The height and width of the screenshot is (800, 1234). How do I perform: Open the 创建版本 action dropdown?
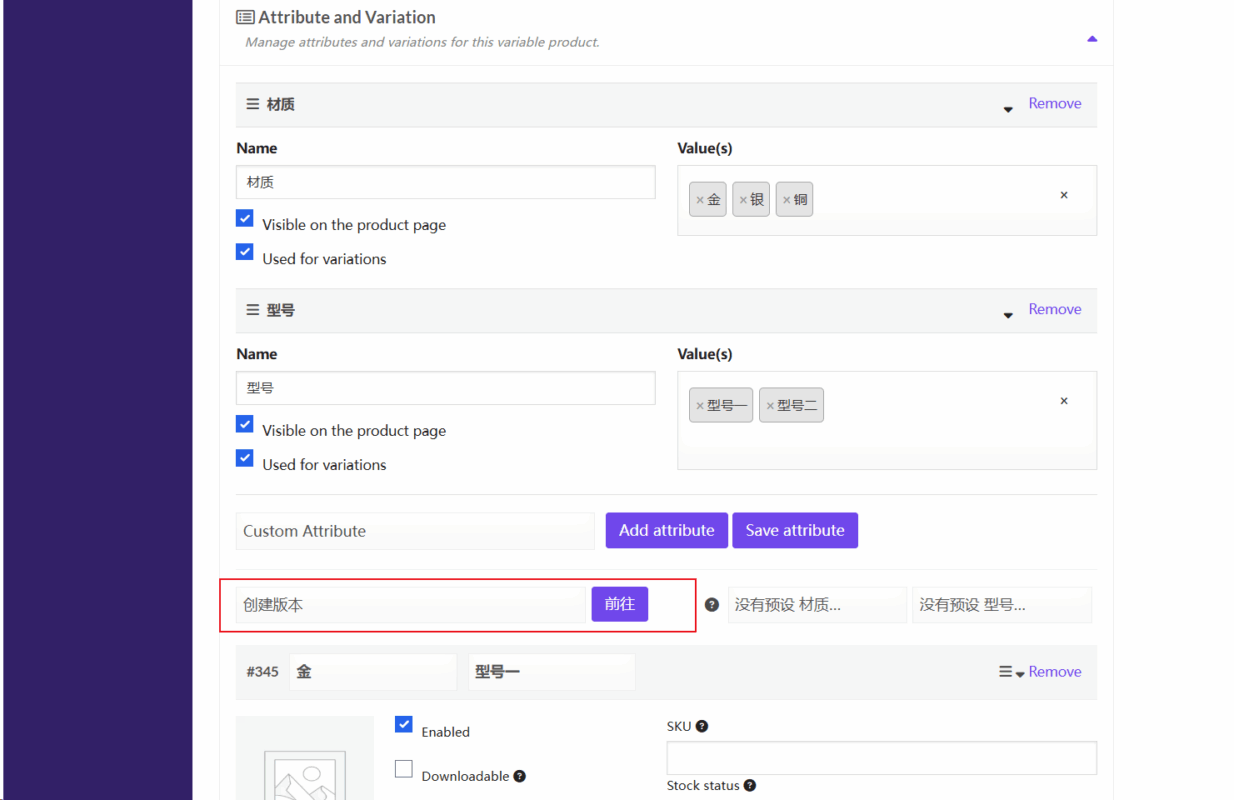tap(410, 605)
